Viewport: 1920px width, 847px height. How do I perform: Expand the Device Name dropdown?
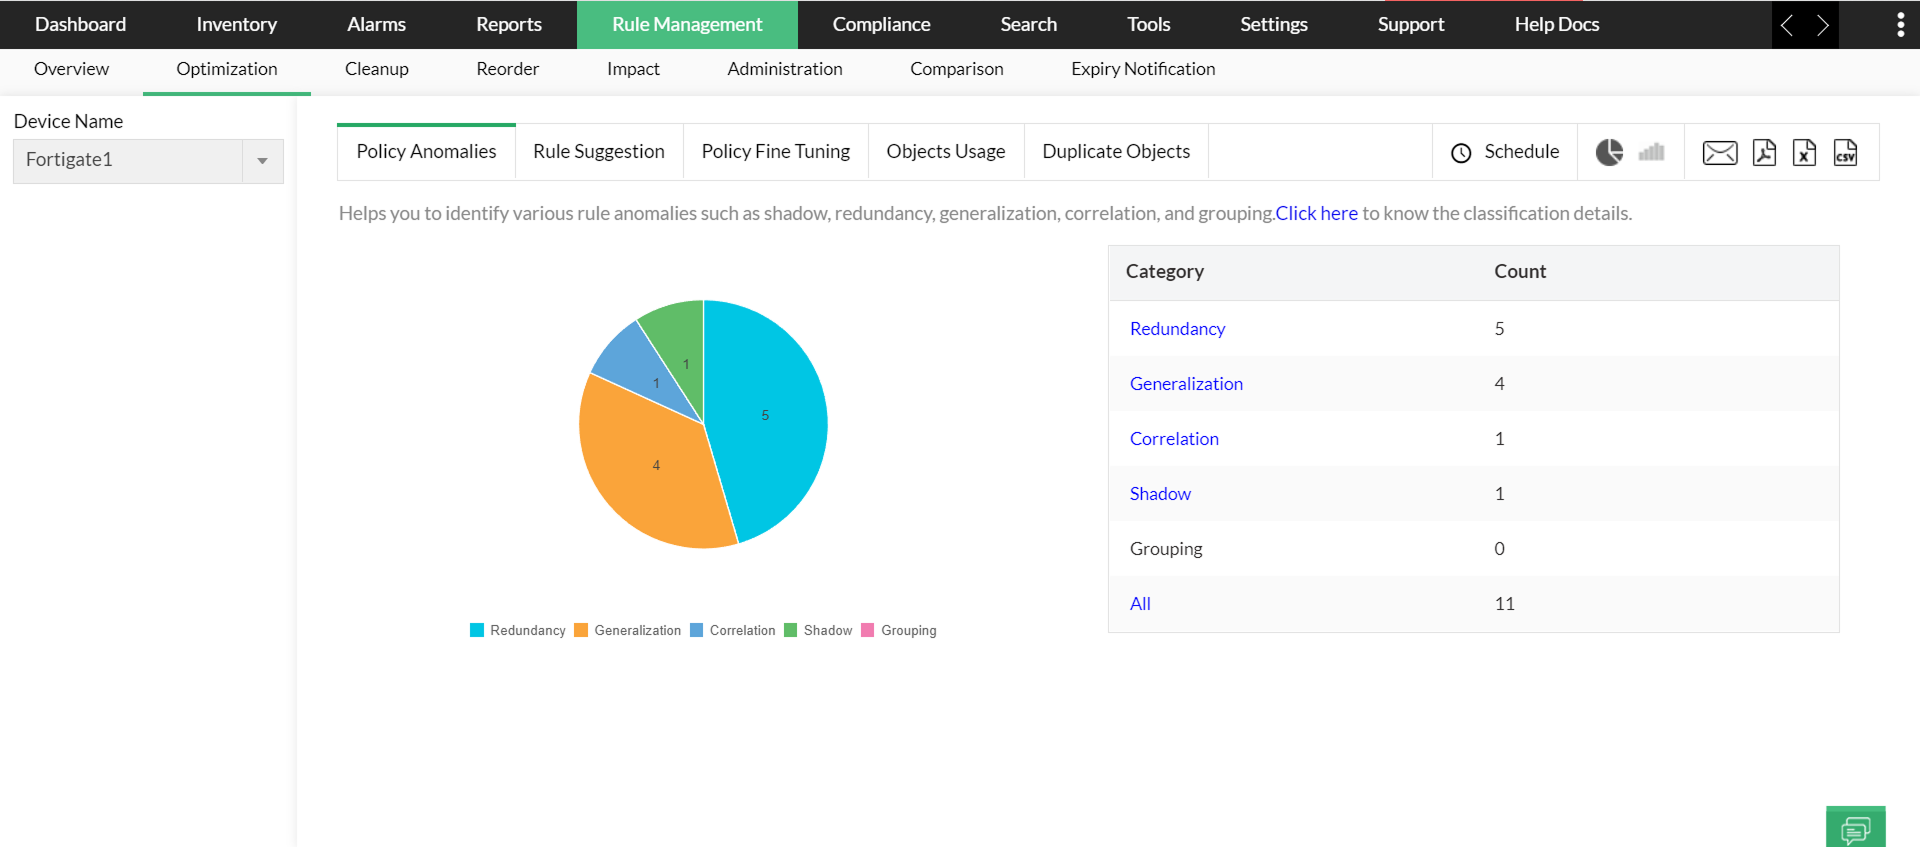pyautogui.click(x=262, y=161)
